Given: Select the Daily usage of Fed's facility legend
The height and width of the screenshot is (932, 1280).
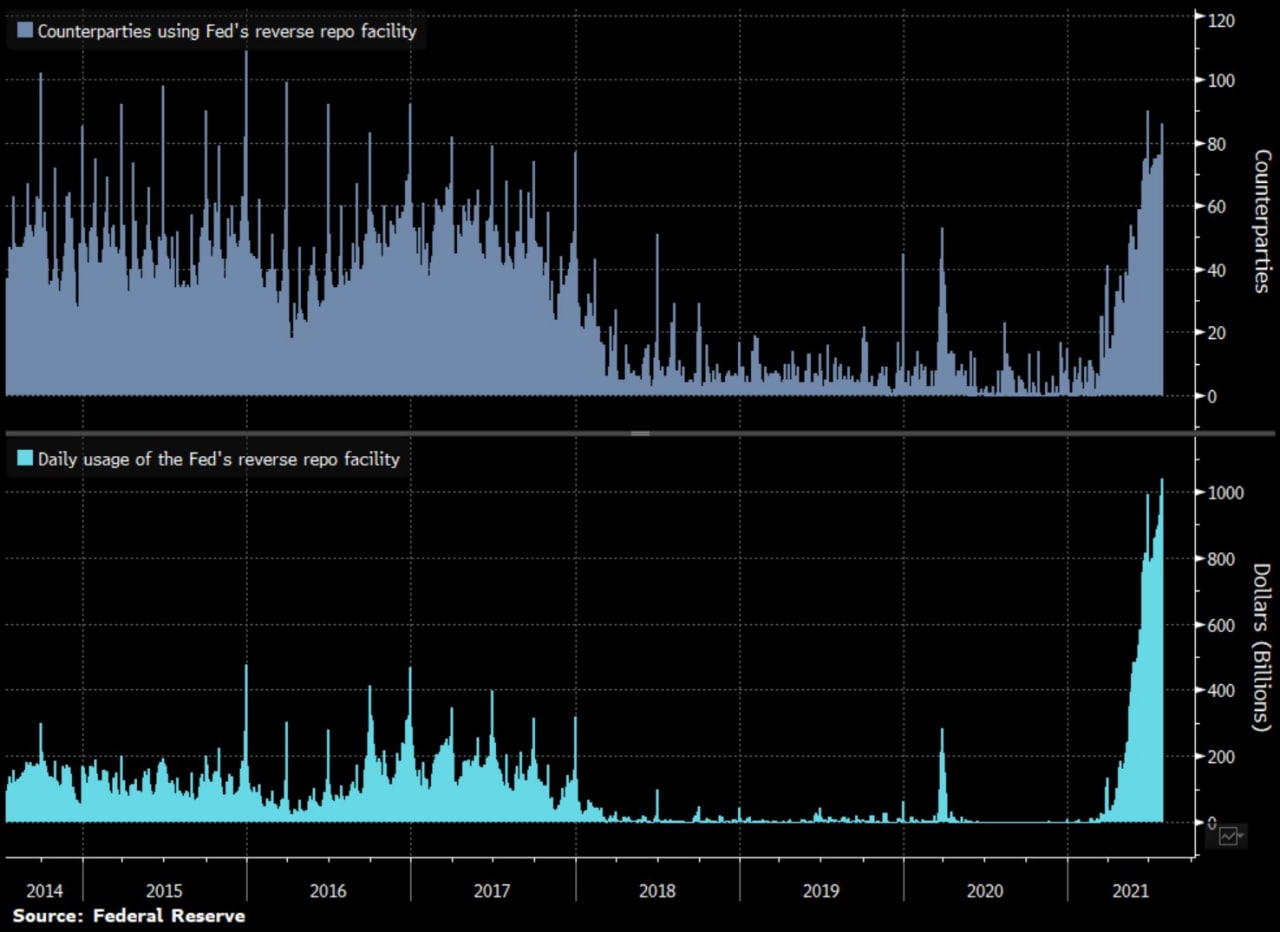Looking at the screenshot, I should [x=218, y=459].
